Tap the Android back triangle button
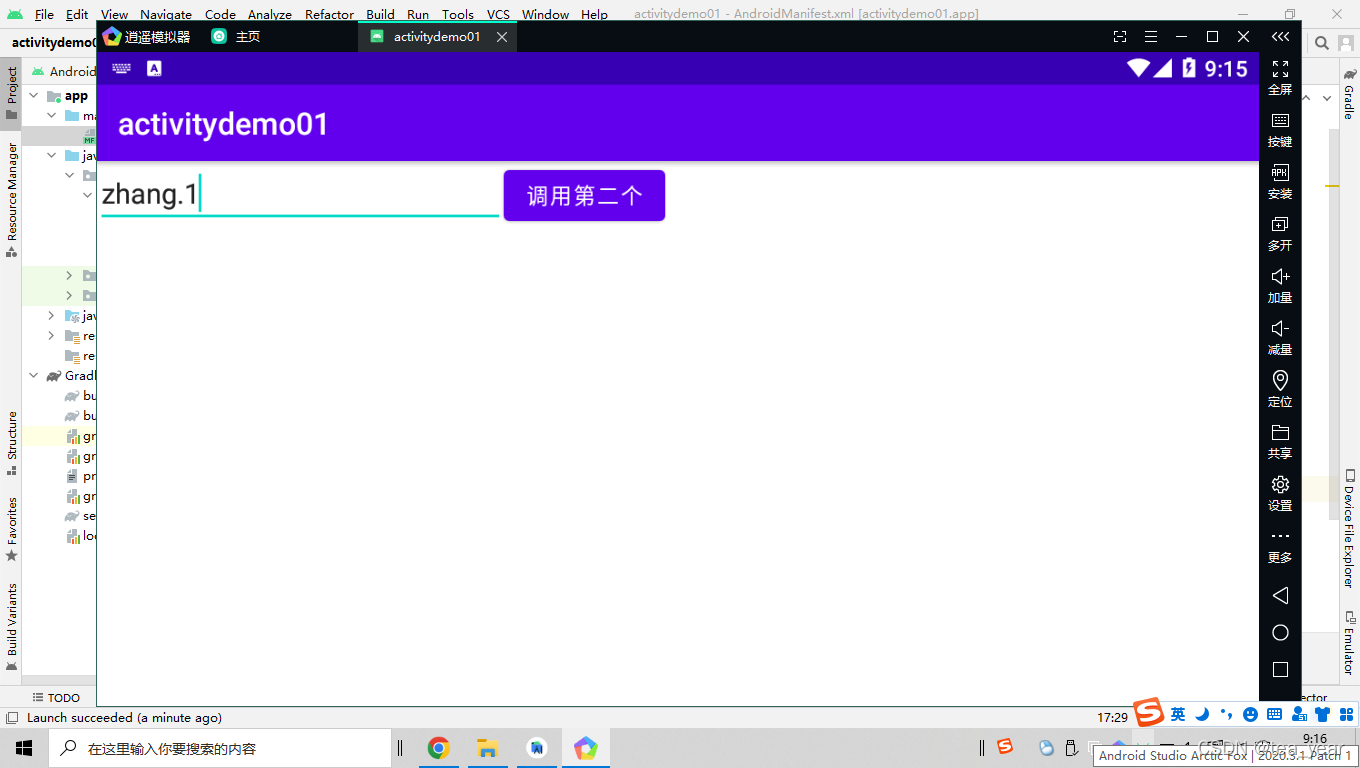 click(1280, 595)
